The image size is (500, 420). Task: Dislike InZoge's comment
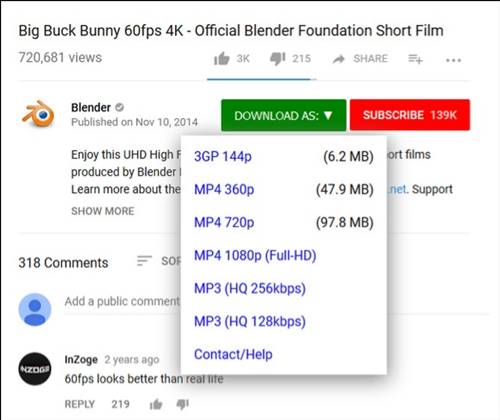click(182, 404)
